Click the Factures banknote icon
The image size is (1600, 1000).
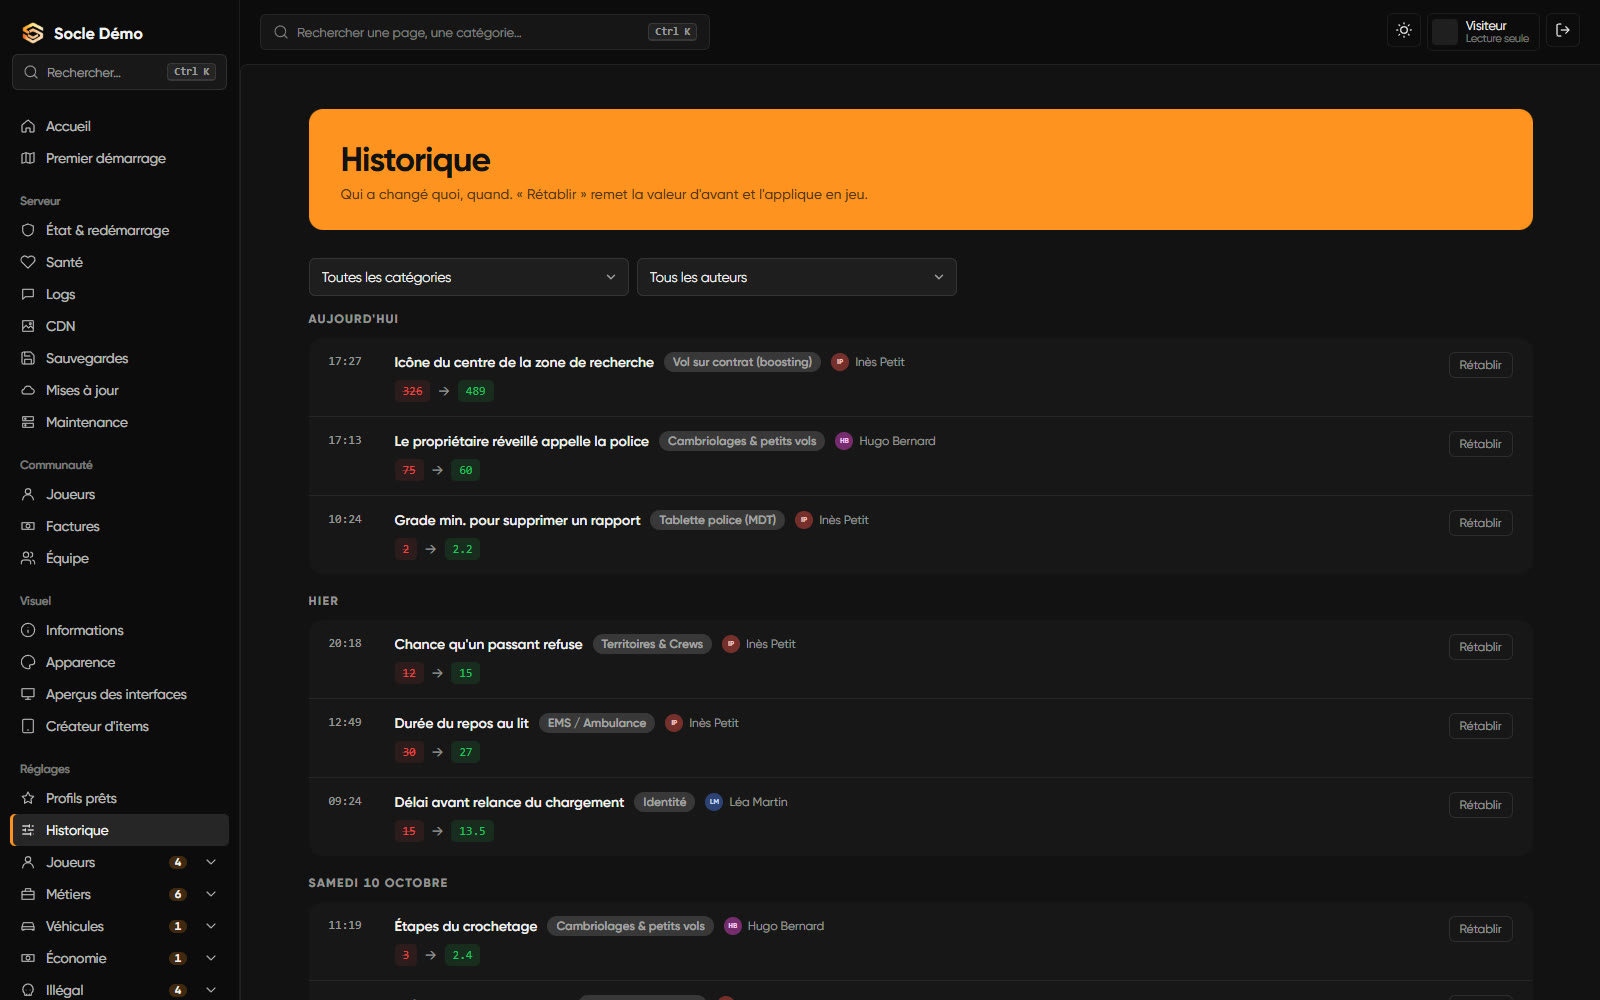pyautogui.click(x=28, y=526)
